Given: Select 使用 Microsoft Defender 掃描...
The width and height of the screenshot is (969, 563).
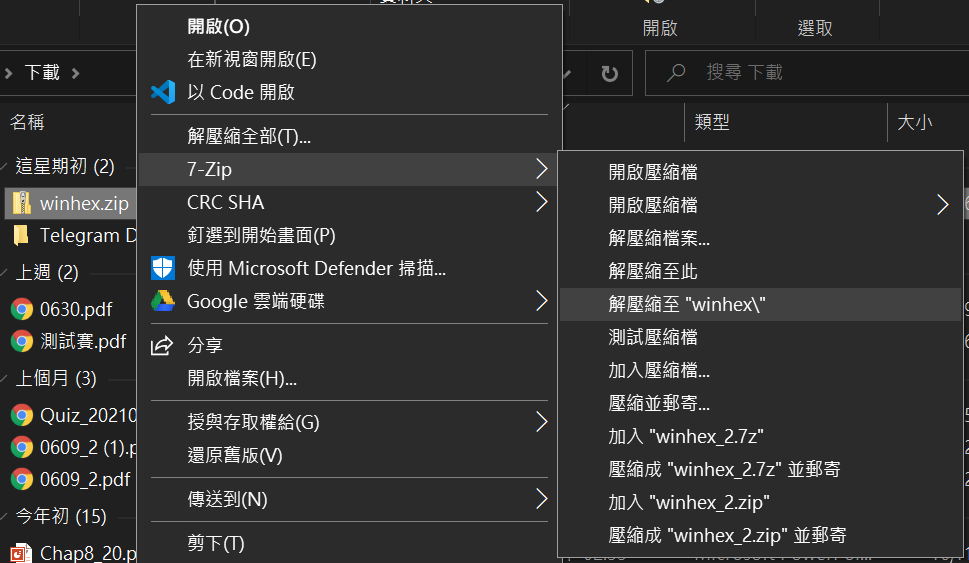Looking at the screenshot, I should click(349, 268).
